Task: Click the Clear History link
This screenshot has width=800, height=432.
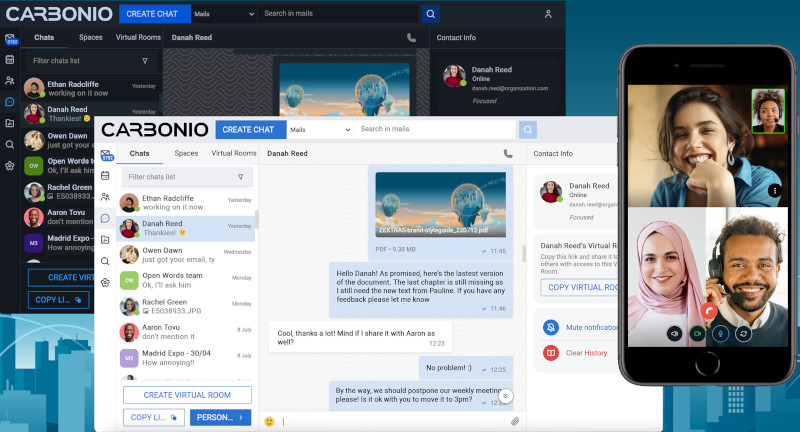Action: 587,353
